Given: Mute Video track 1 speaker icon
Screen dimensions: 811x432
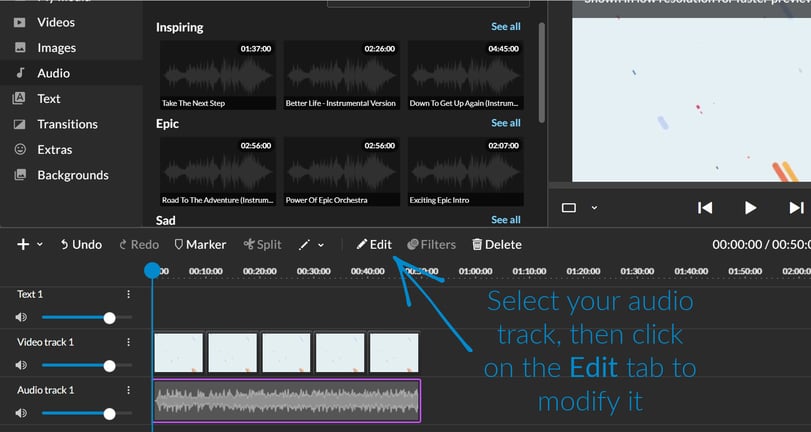Looking at the screenshot, I should 21,365.
